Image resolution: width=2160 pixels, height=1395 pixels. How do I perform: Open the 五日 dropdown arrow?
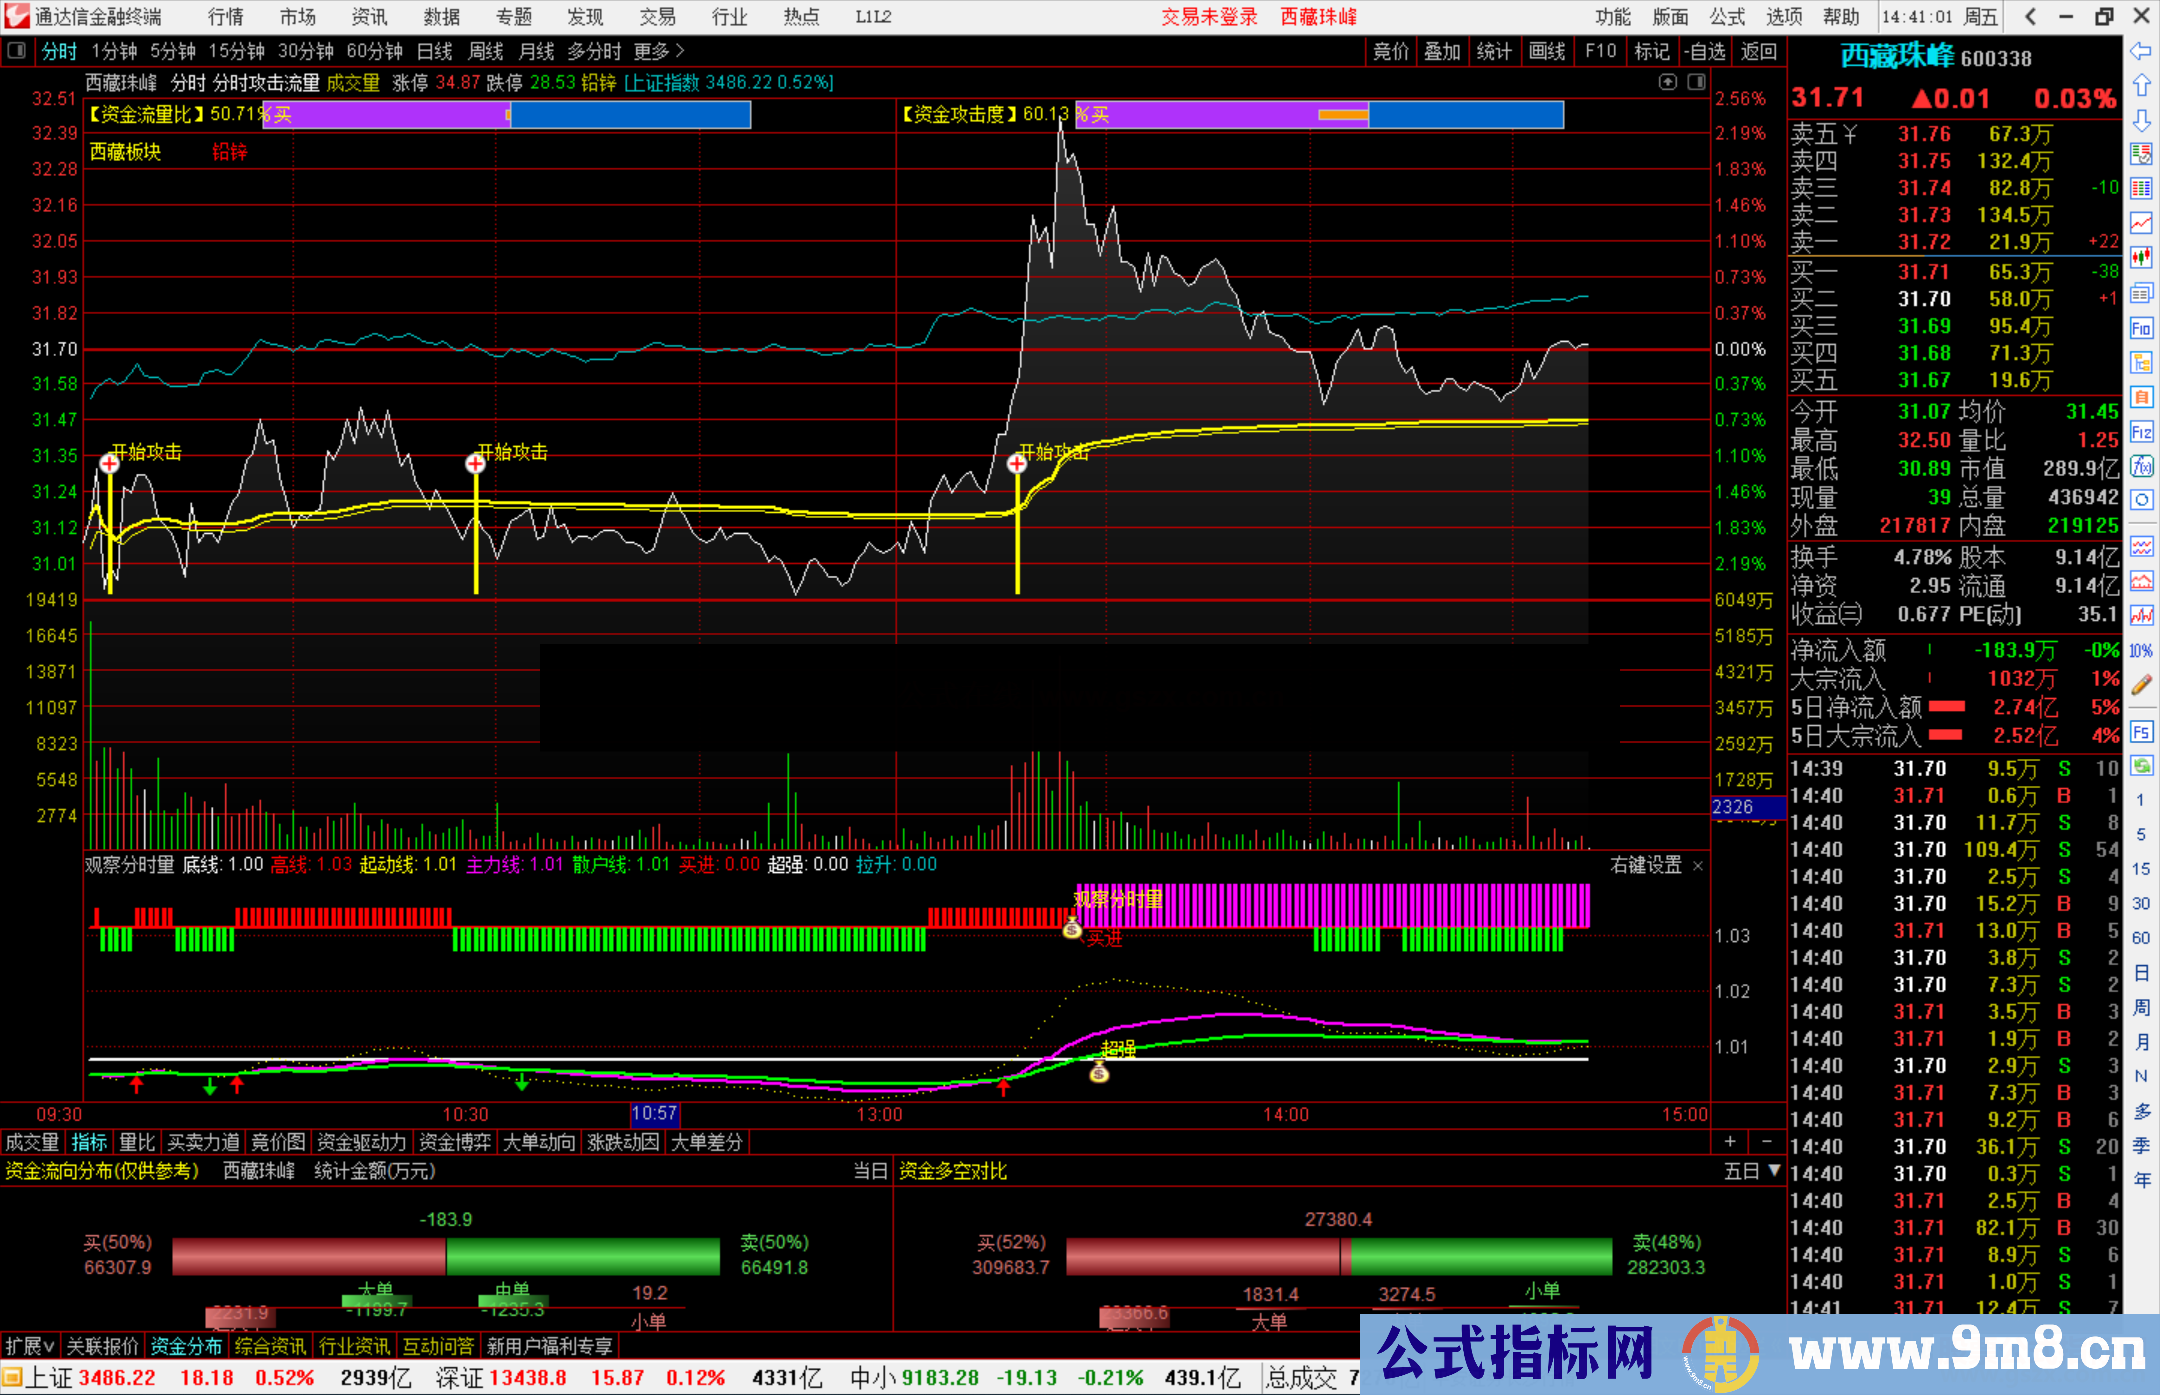coord(1774,1170)
